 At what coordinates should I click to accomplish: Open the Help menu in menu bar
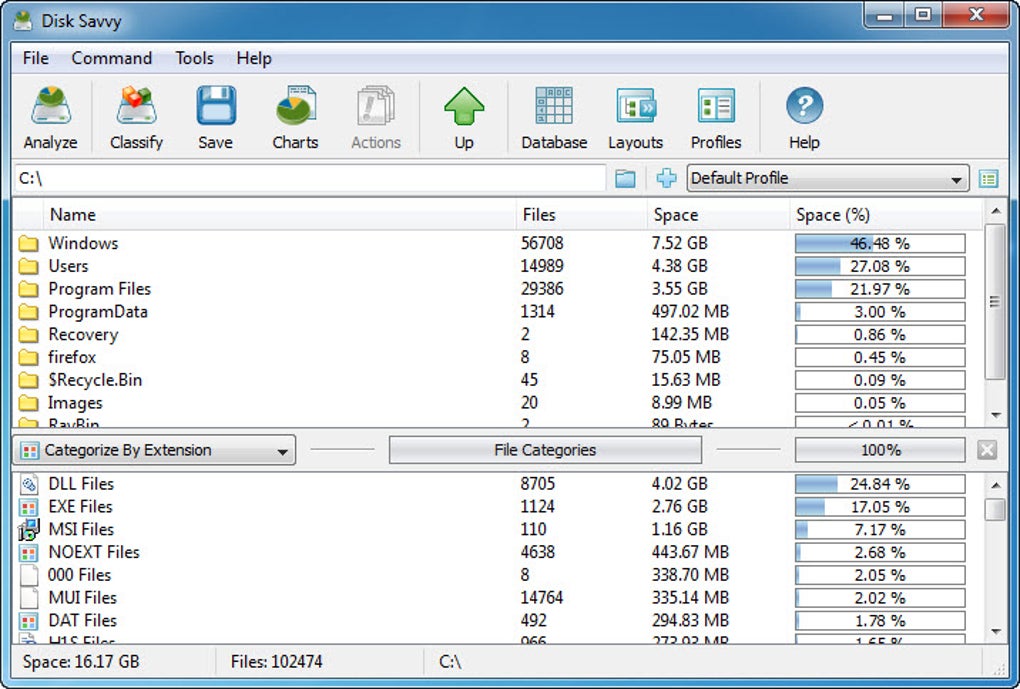coord(254,59)
